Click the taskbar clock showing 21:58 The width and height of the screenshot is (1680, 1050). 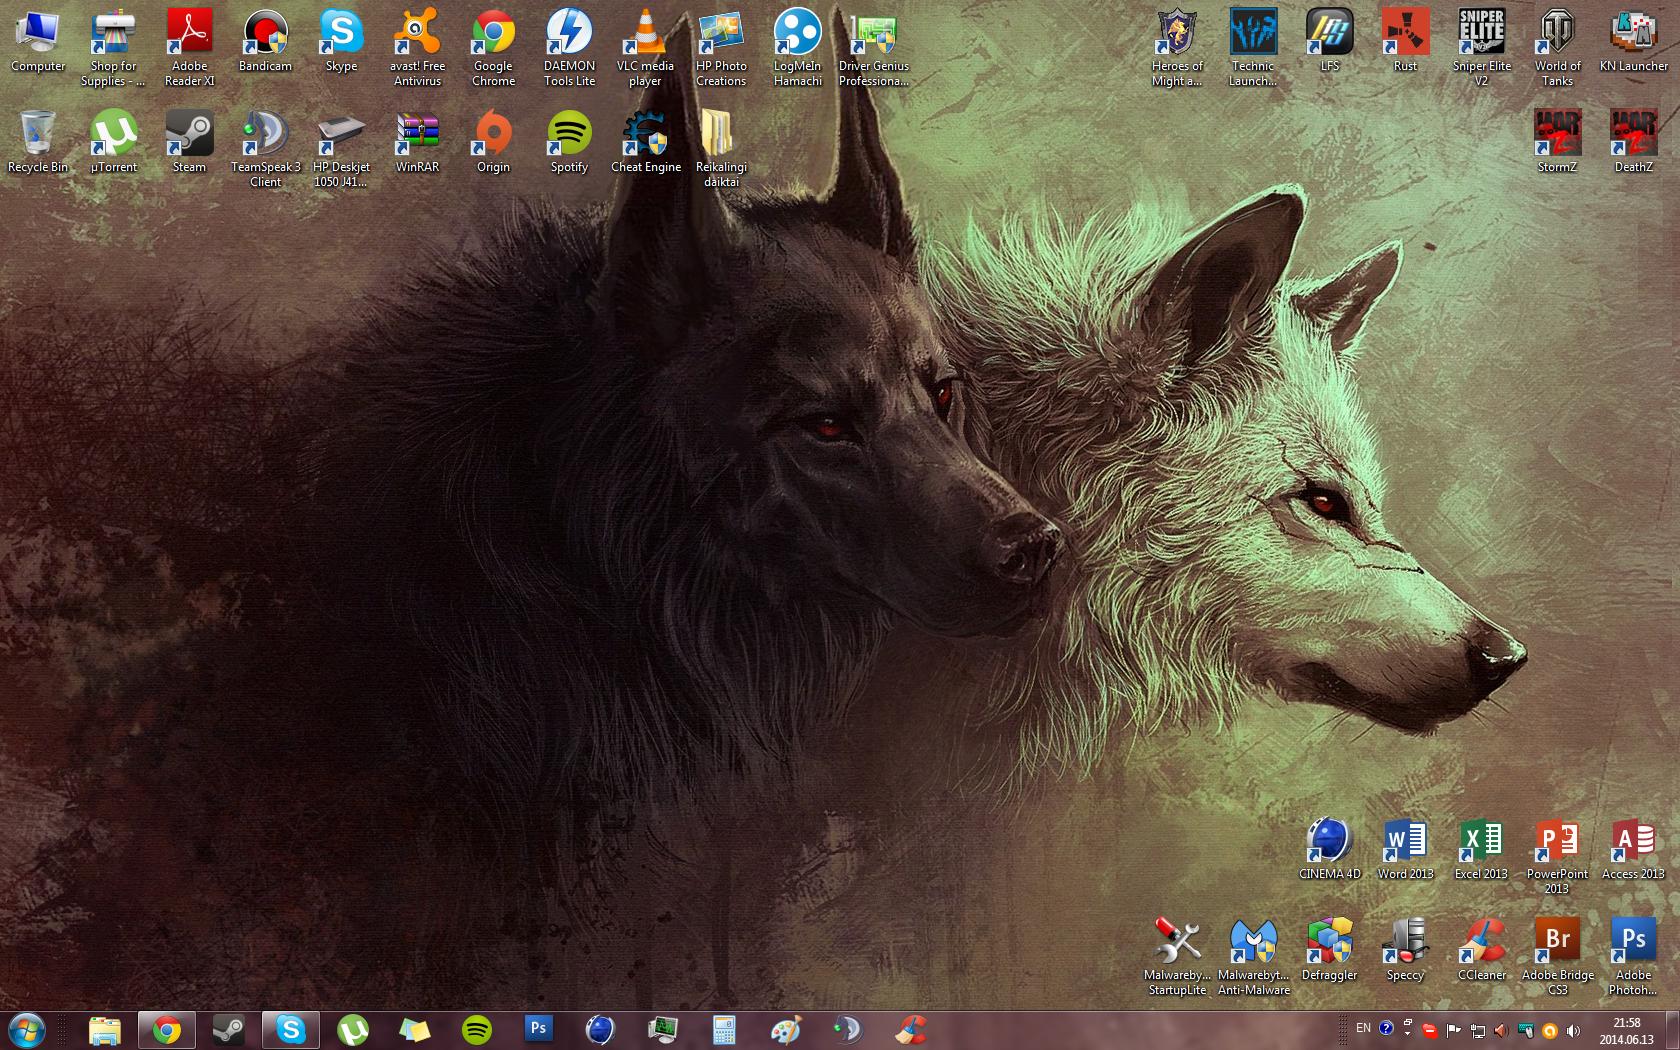click(x=1626, y=1030)
